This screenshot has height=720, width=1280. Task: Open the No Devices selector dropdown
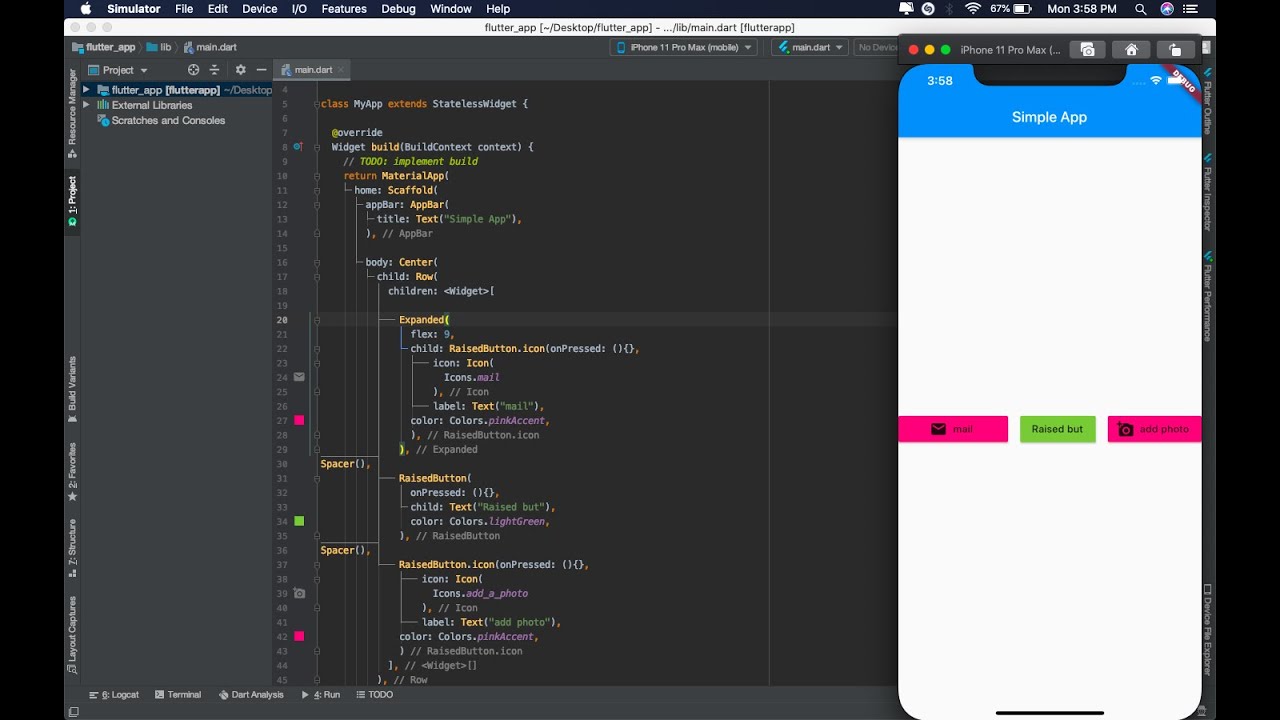click(x=877, y=47)
